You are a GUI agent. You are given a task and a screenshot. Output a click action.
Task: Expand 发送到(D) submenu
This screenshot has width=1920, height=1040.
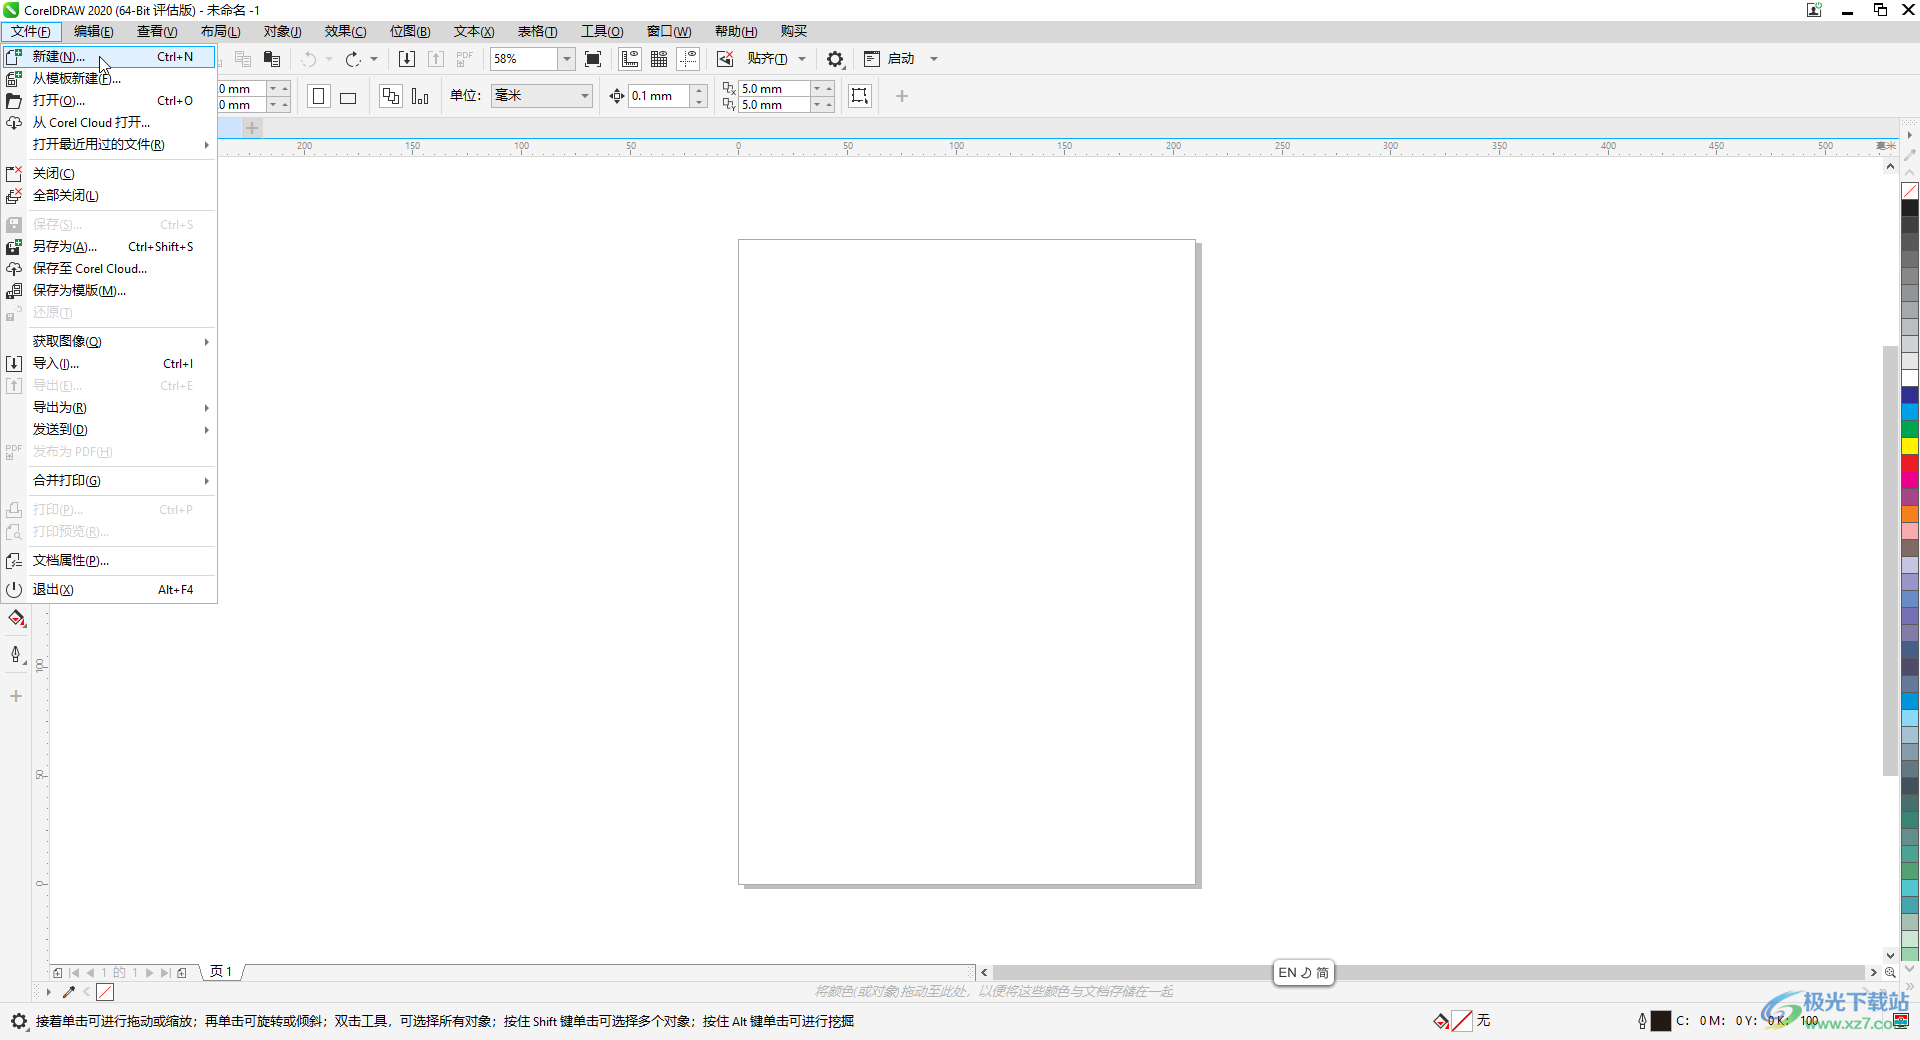[109, 429]
